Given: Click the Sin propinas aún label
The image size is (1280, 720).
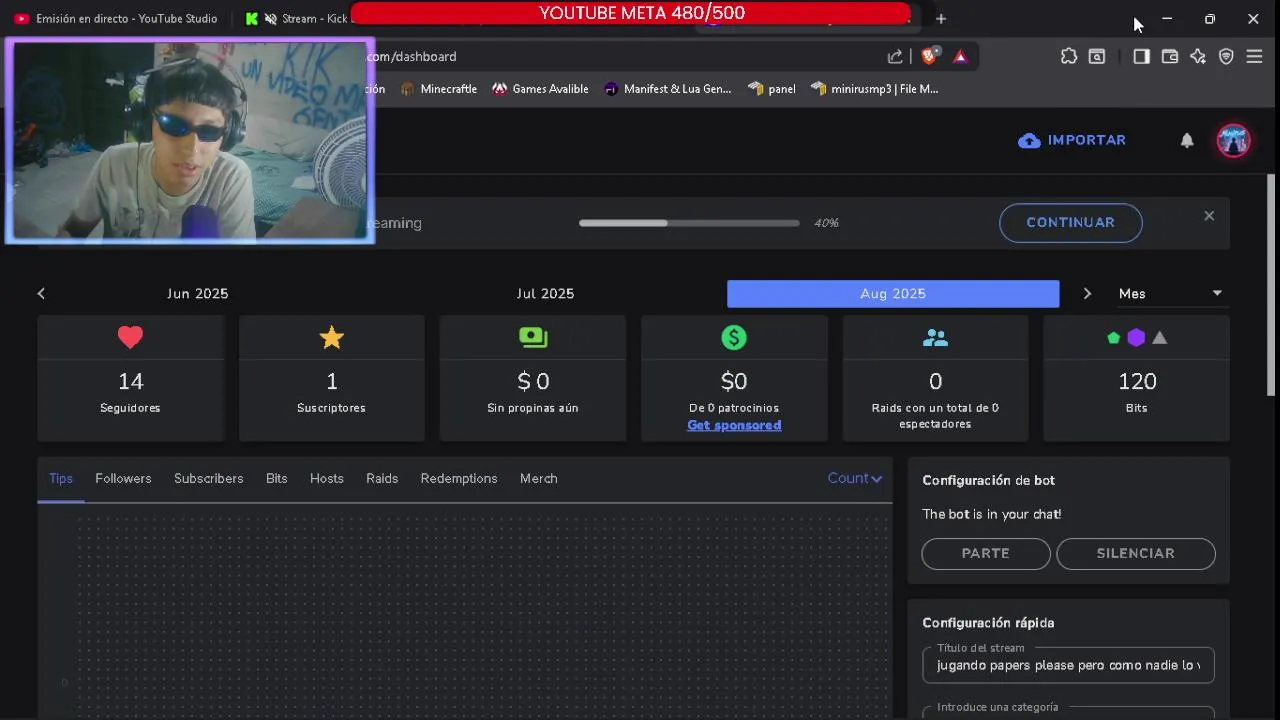Looking at the screenshot, I should (x=533, y=408).
